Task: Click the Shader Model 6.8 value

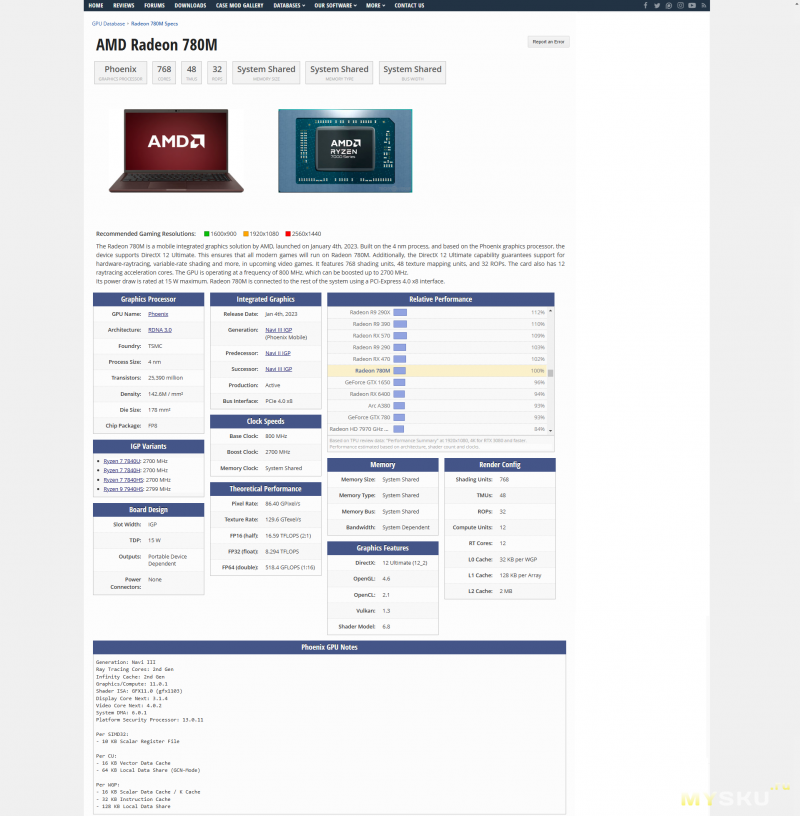Action: click(x=386, y=627)
